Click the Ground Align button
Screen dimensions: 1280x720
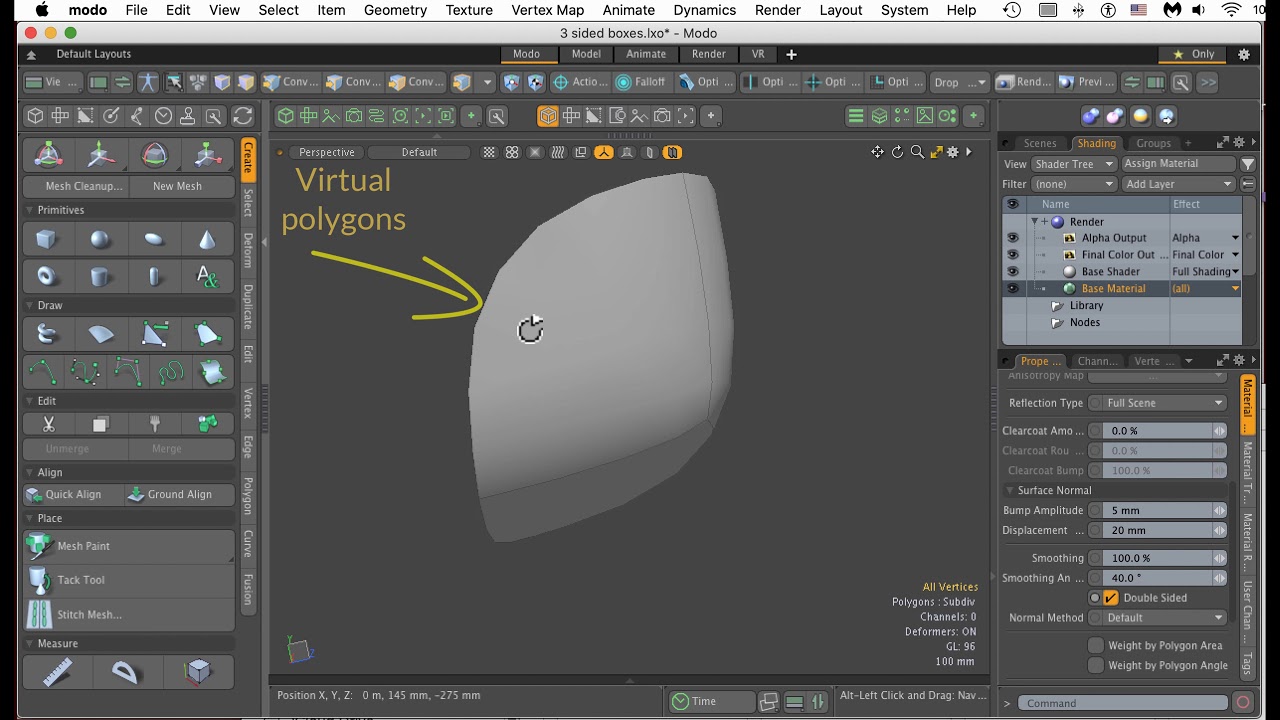point(181,494)
